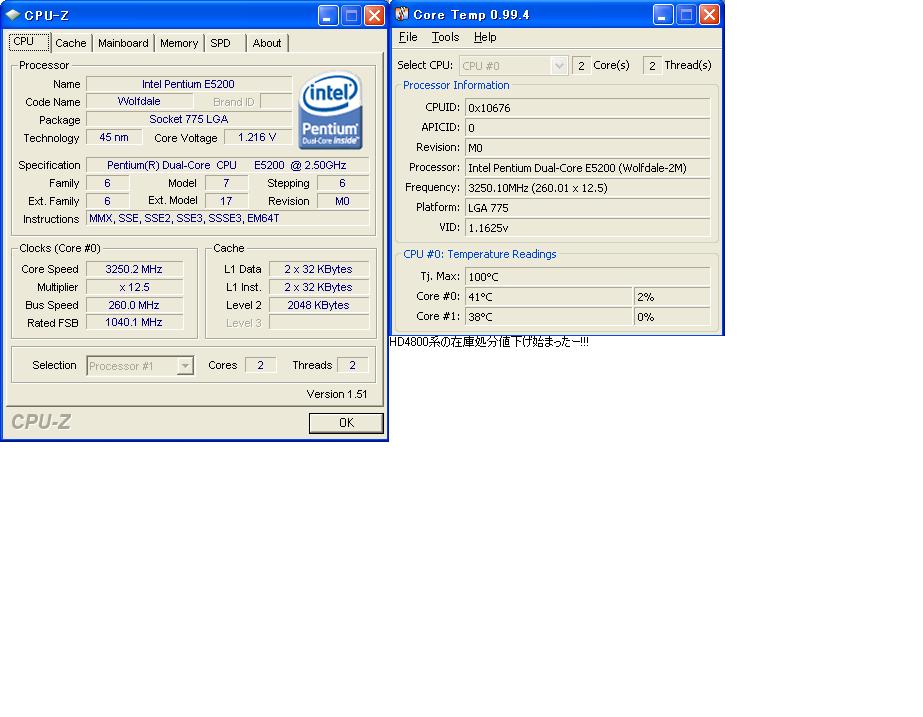Click the Intel Pentium logo badge
Image resolution: width=923 pixels, height=717 pixels.
pyautogui.click(x=330, y=110)
